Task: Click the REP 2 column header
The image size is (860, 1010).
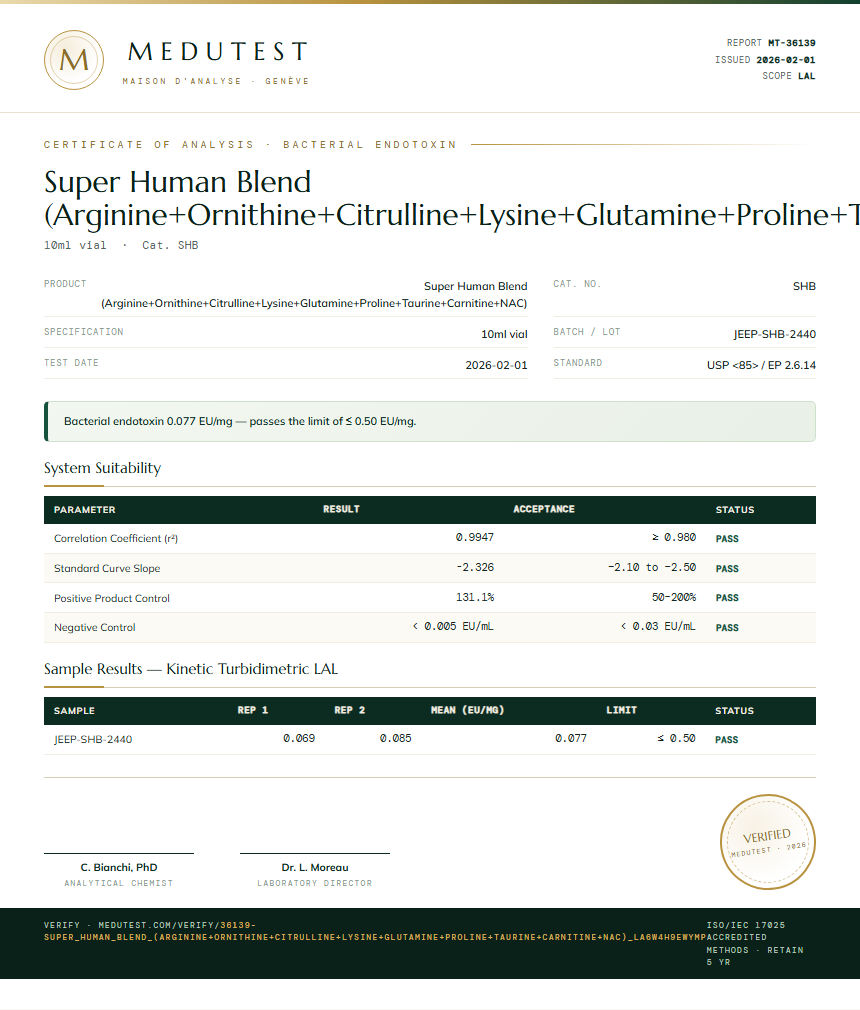Action: click(350, 710)
